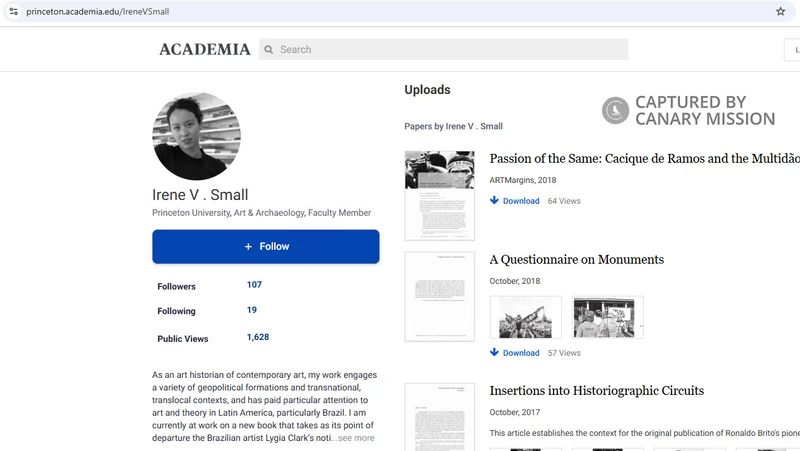Click download arrow icon beside 57 Views
The height and width of the screenshot is (451, 800).
(494, 352)
